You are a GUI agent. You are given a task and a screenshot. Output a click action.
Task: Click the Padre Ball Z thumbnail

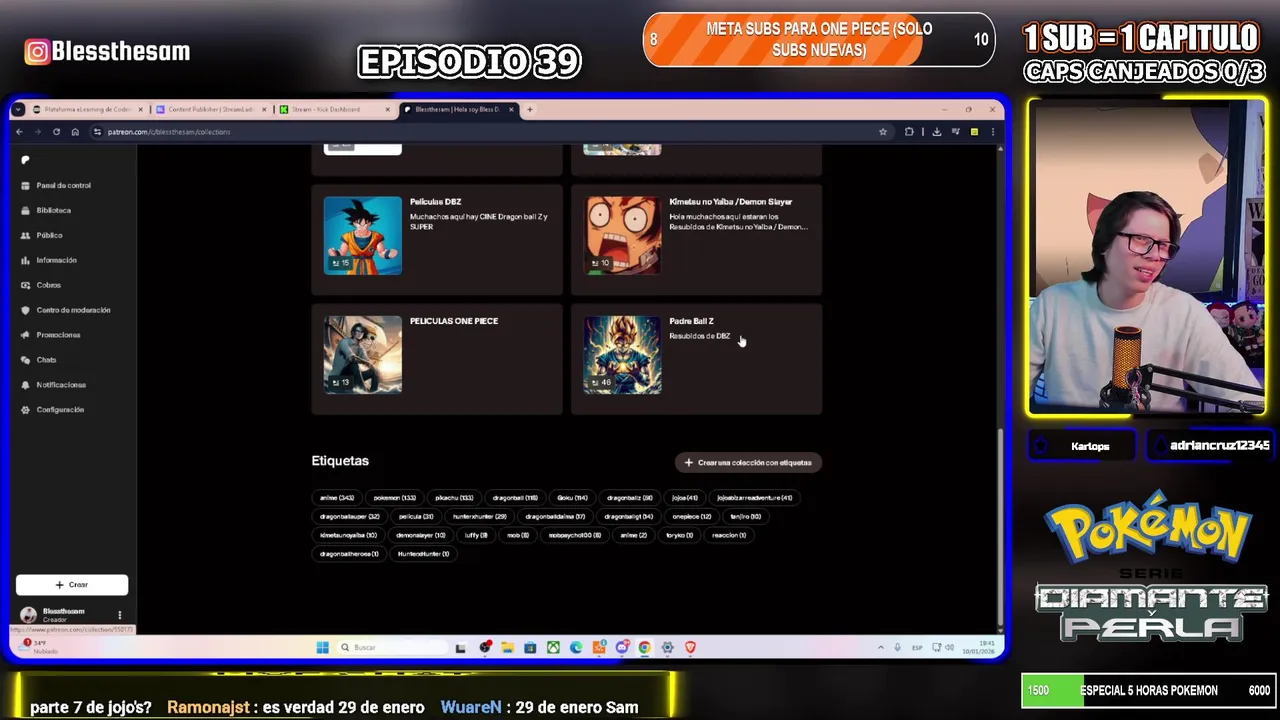tap(622, 354)
